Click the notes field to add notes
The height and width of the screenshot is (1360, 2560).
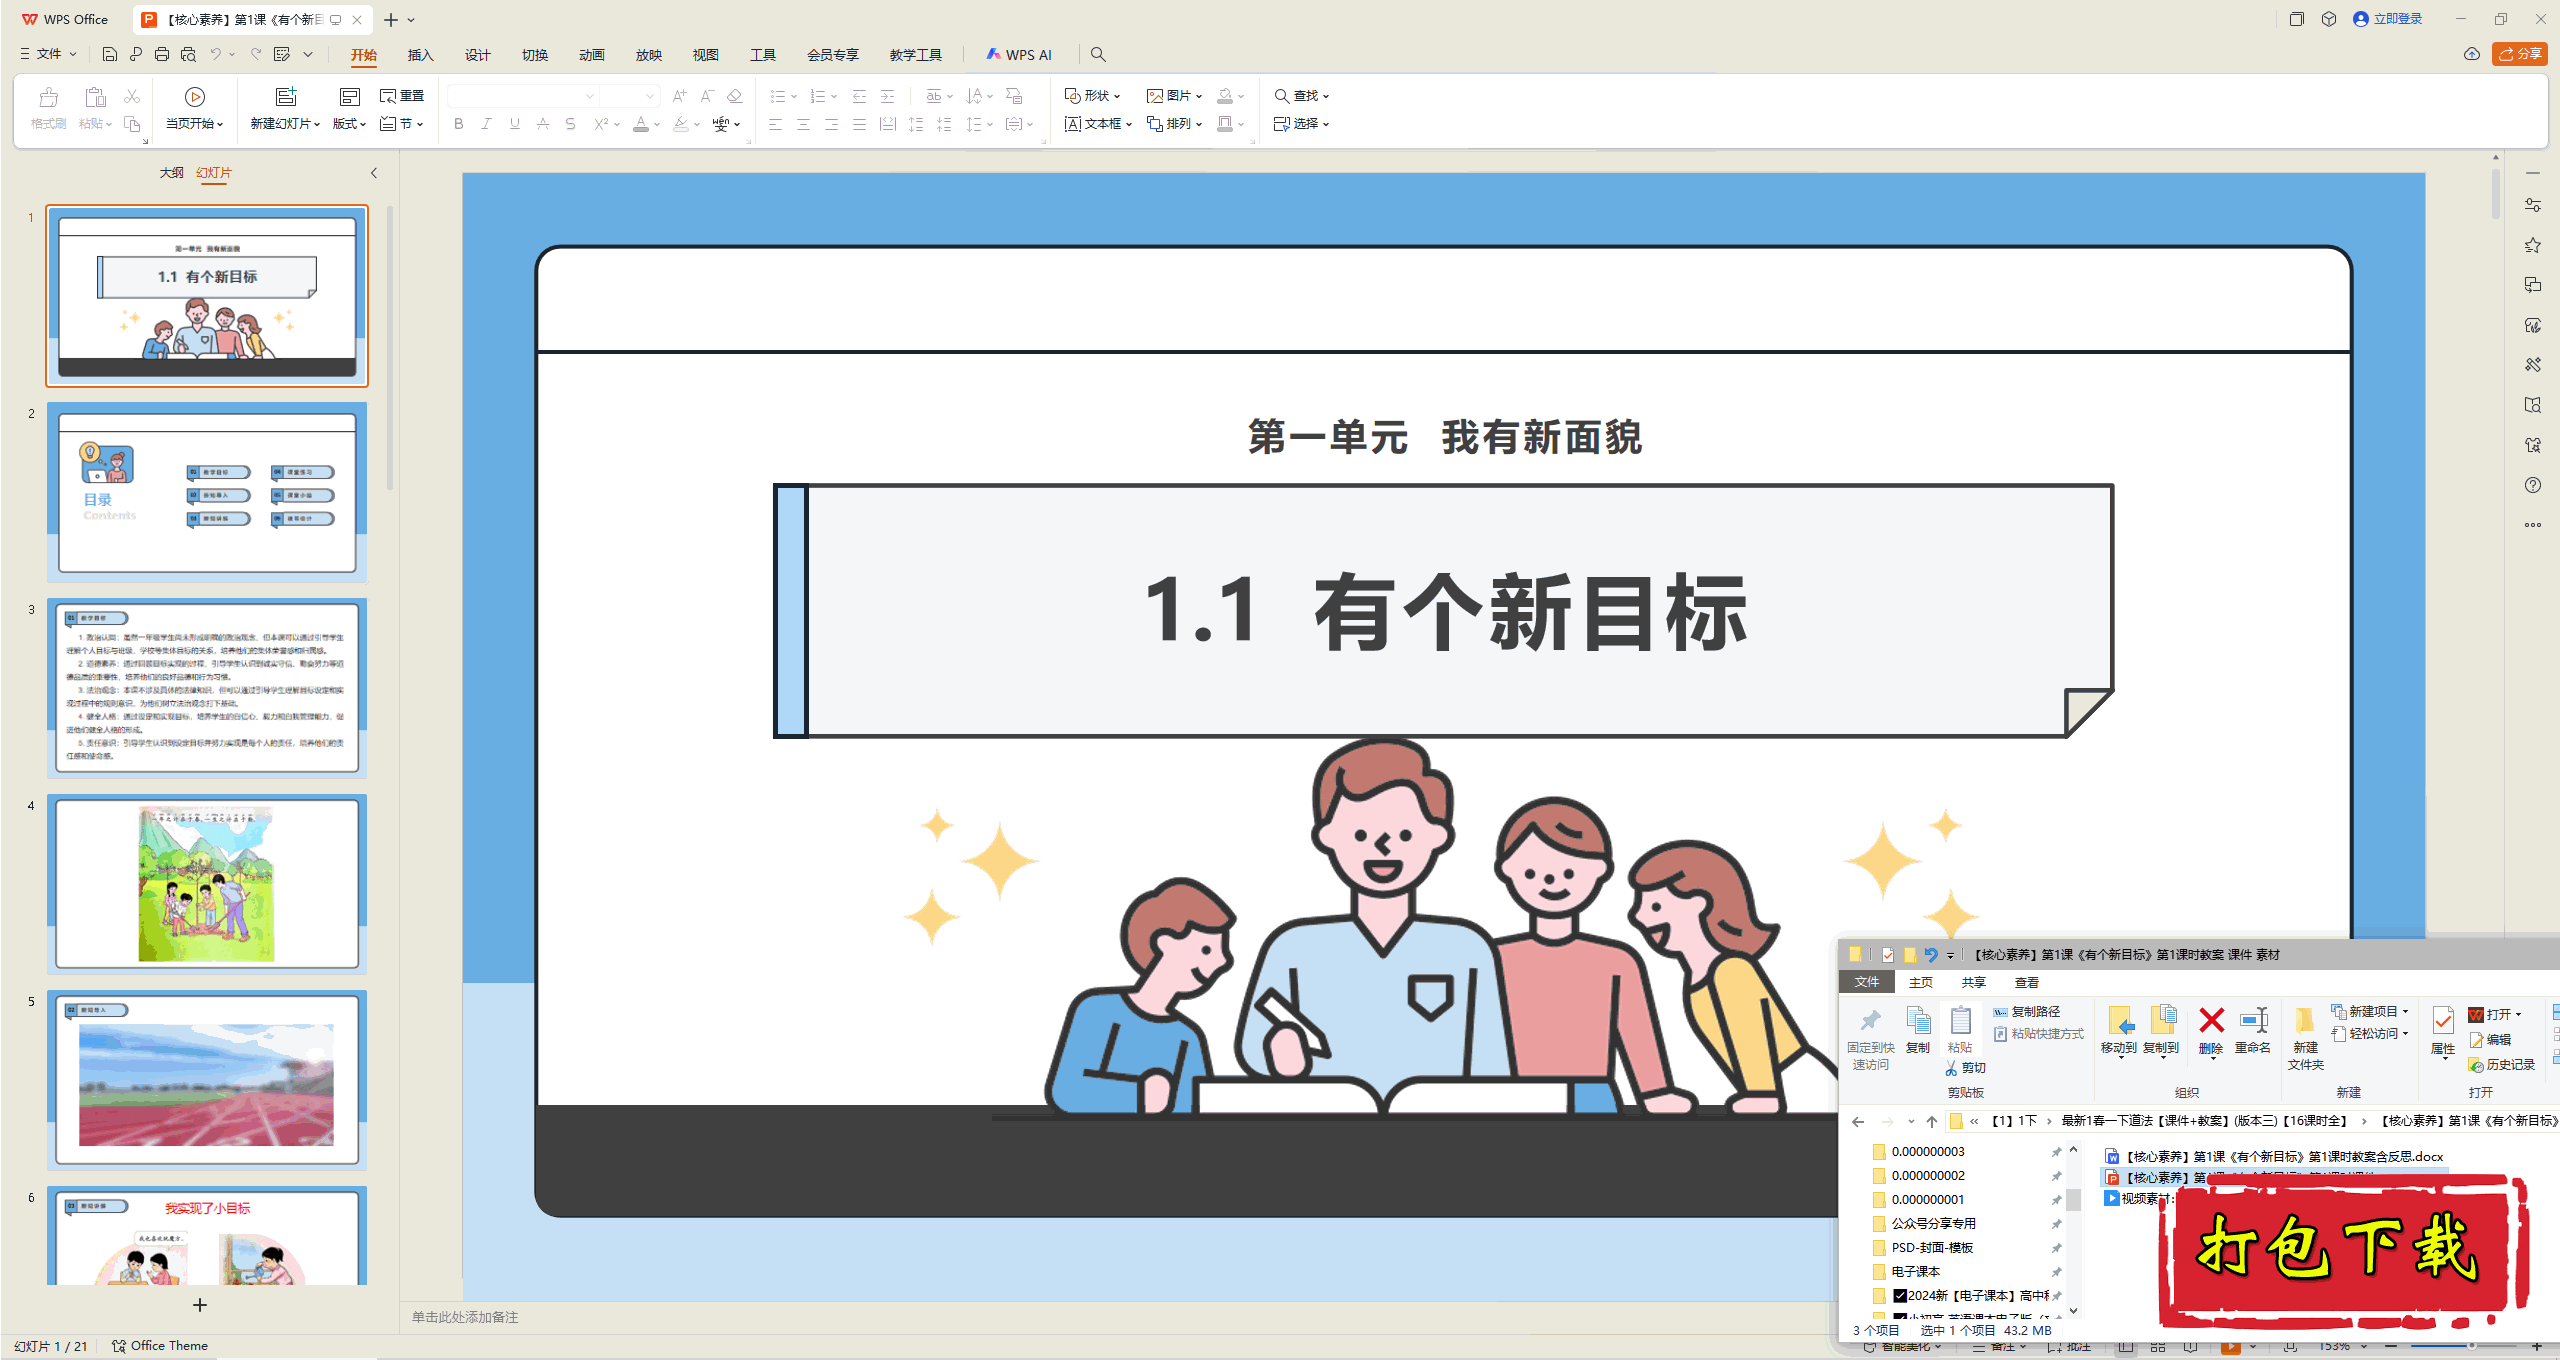465,1317
